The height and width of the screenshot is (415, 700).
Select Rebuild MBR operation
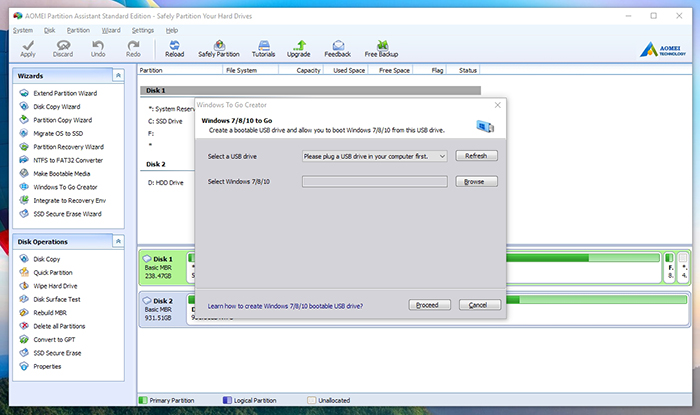pyautogui.click(x=50, y=313)
